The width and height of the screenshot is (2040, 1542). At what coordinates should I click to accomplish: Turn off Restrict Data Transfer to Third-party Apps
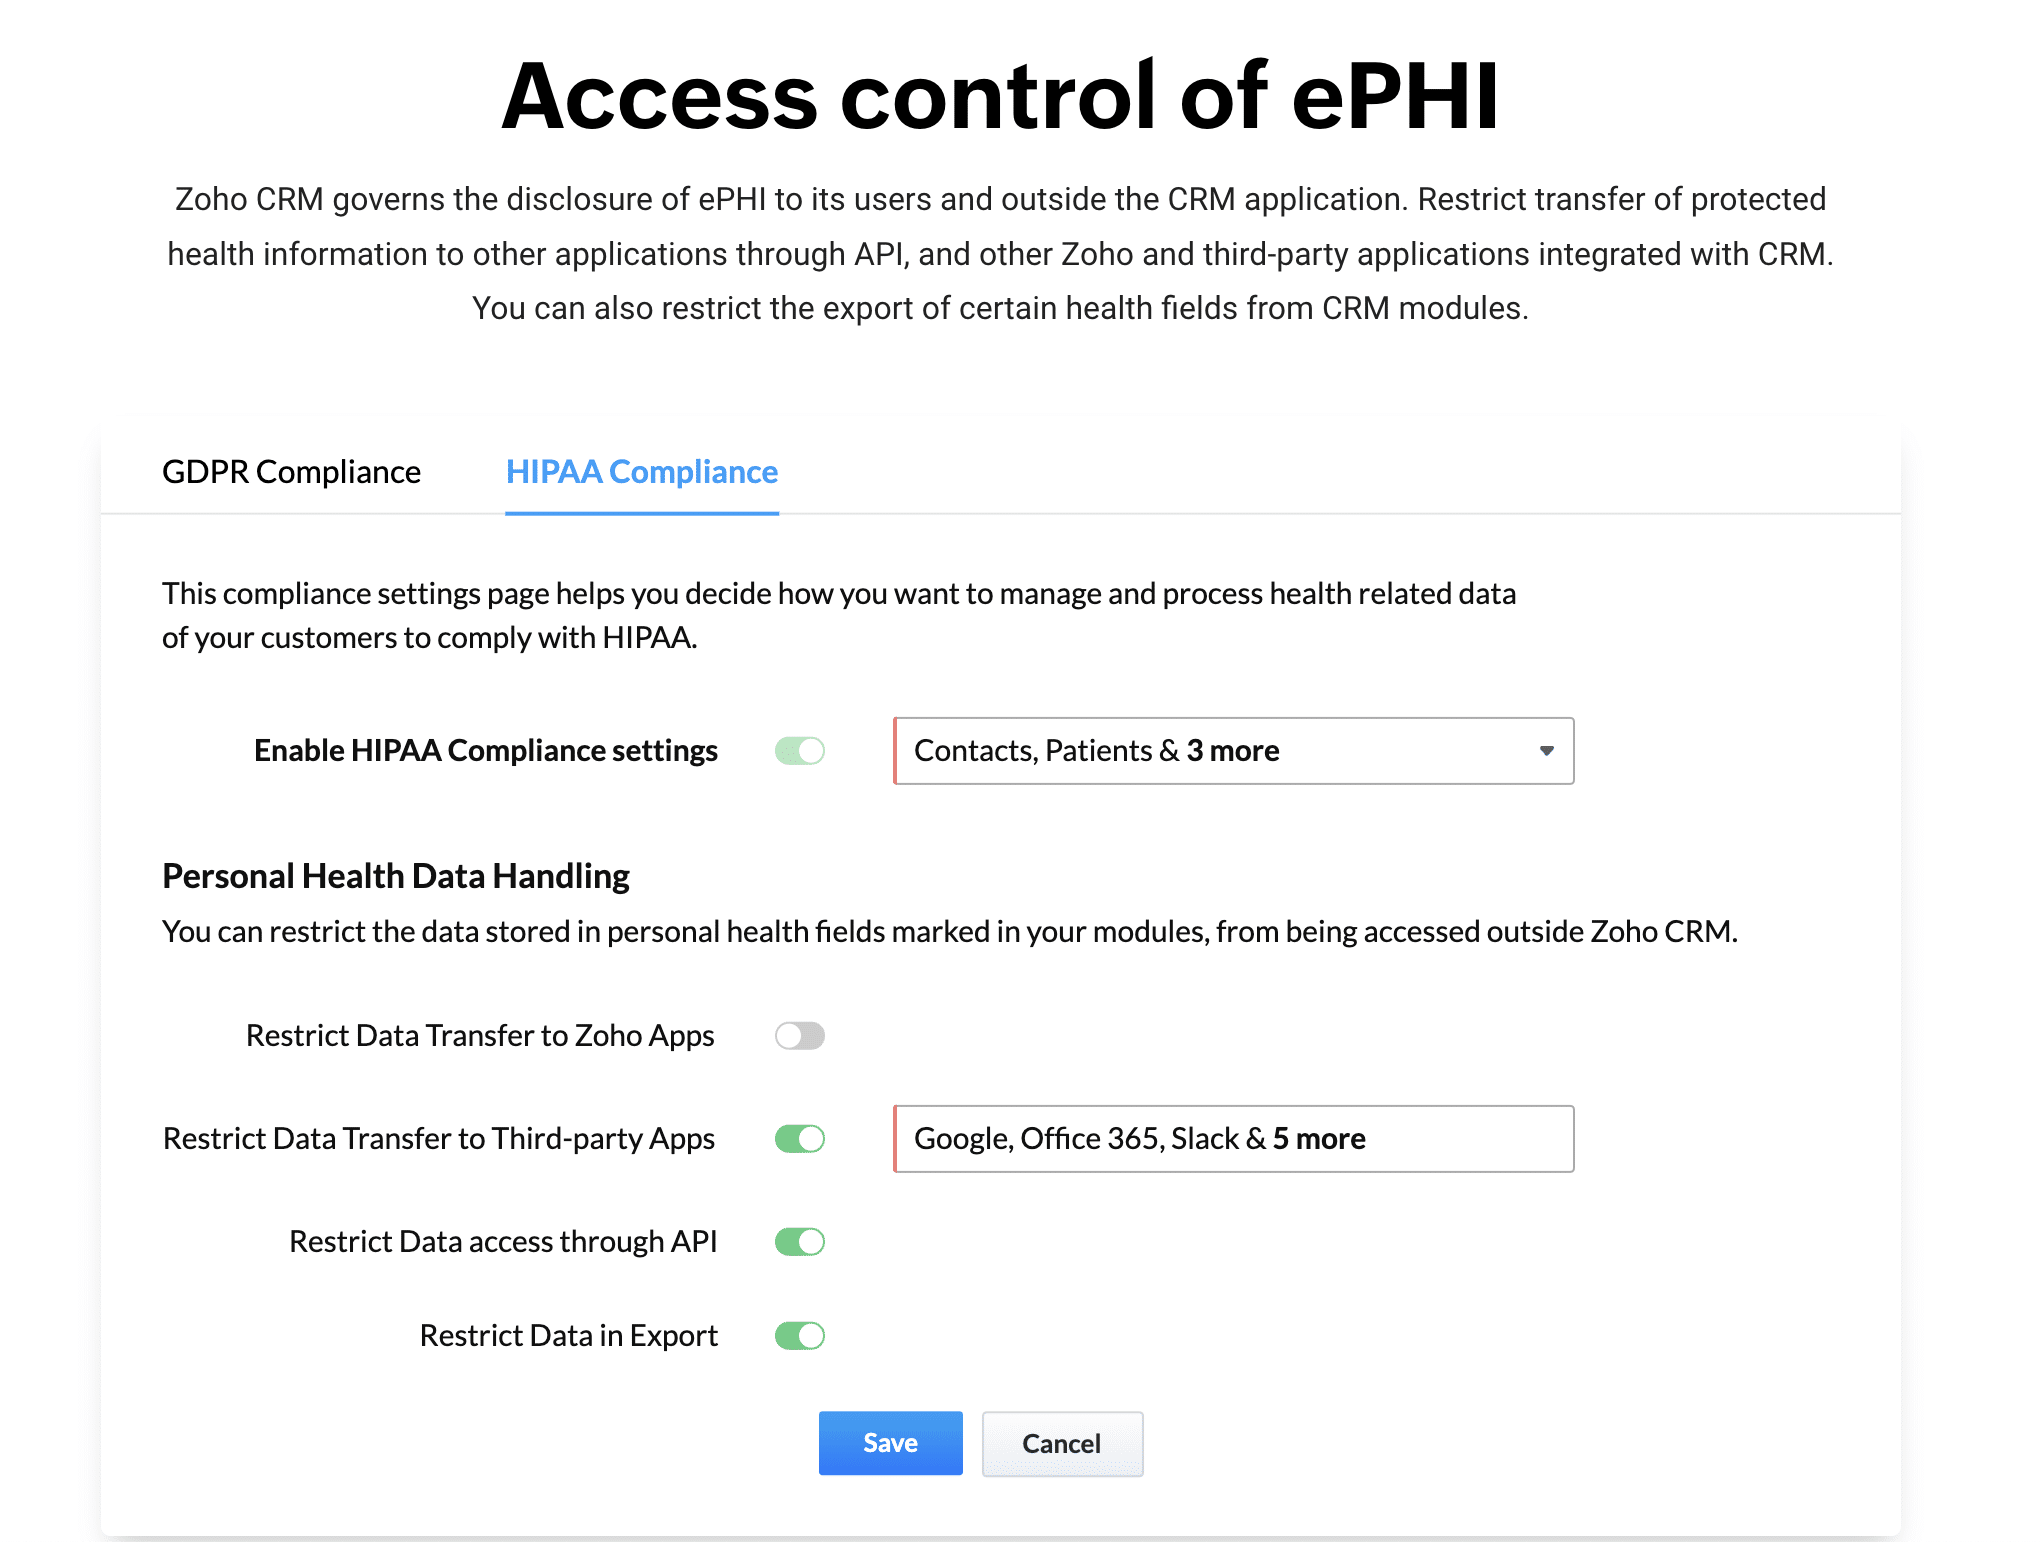point(799,1138)
